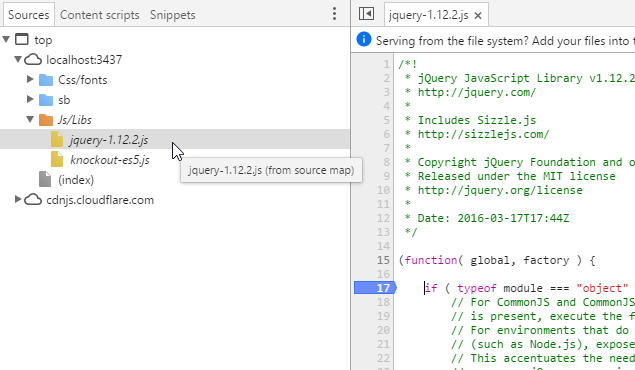Expand the Css/fonts folder
635x370 pixels.
point(30,79)
